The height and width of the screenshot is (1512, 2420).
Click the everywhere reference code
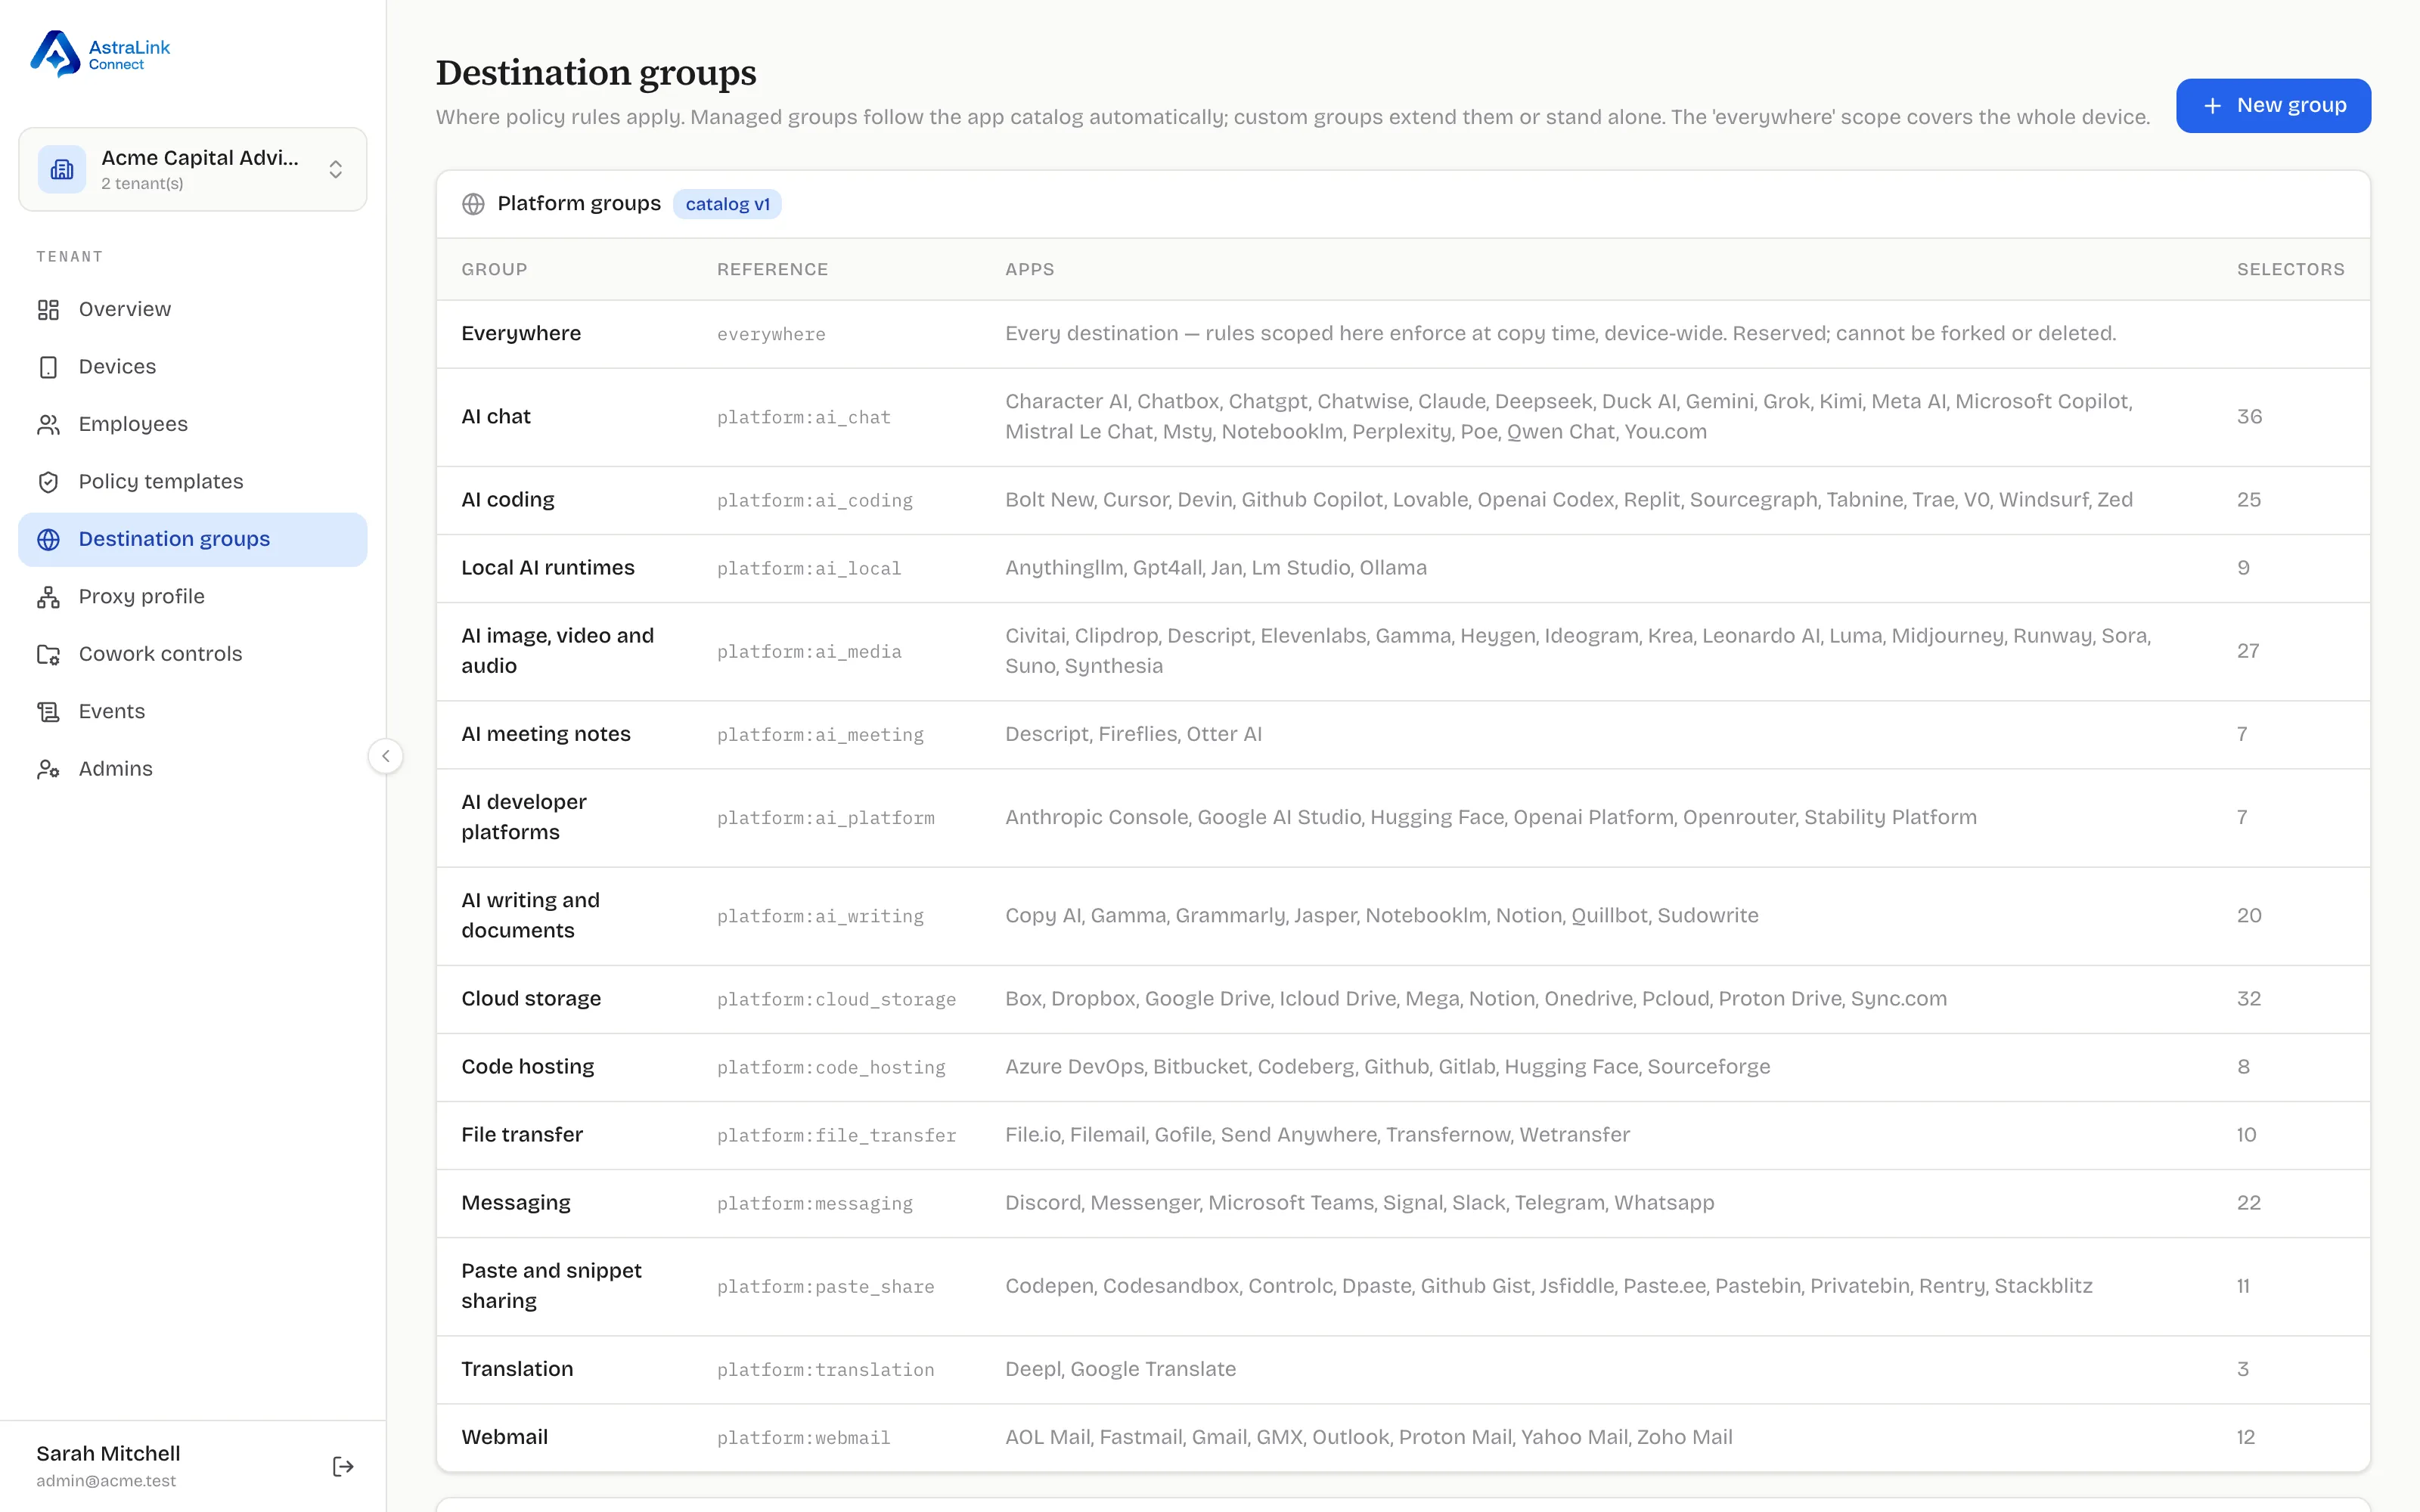[x=771, y=334]
